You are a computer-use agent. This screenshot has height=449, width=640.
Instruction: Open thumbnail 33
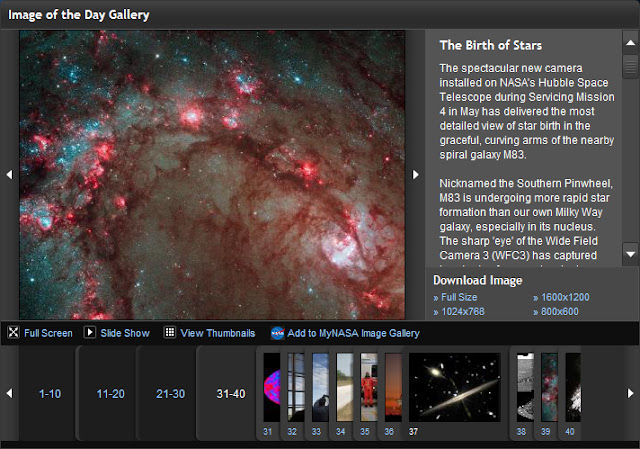(320, 387)
